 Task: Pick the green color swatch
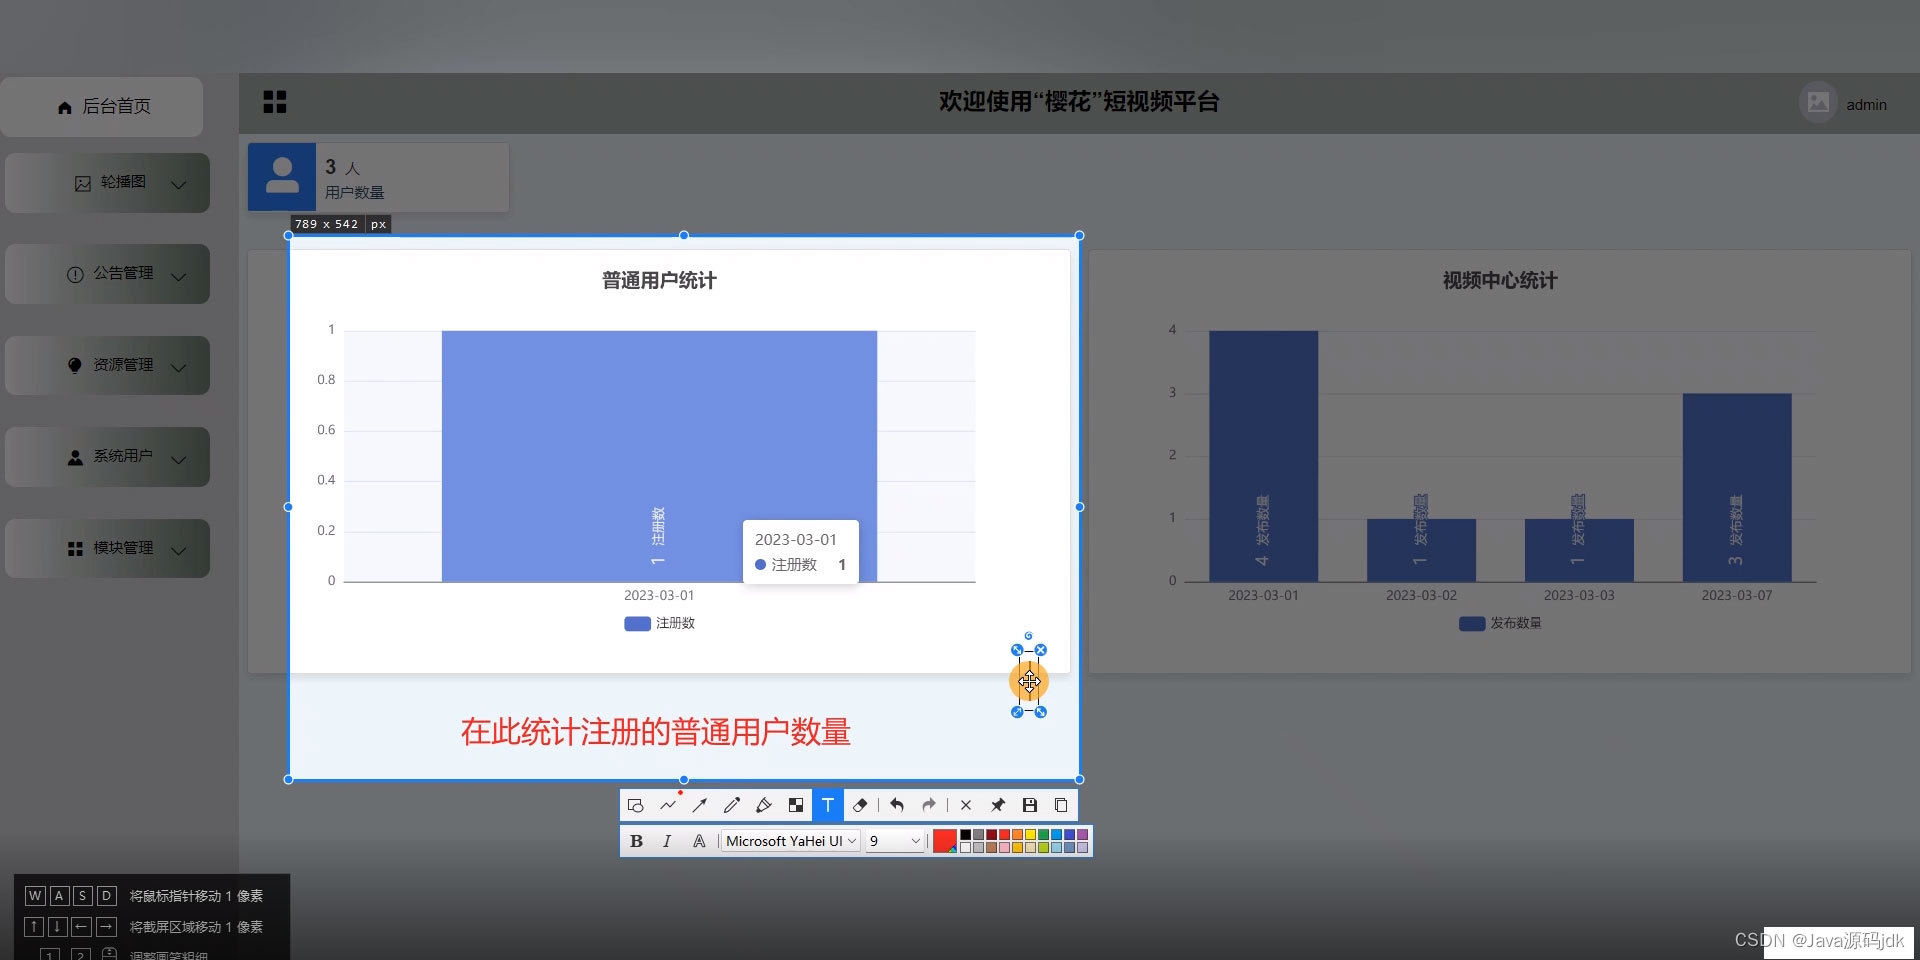(x=1043, y=835)
